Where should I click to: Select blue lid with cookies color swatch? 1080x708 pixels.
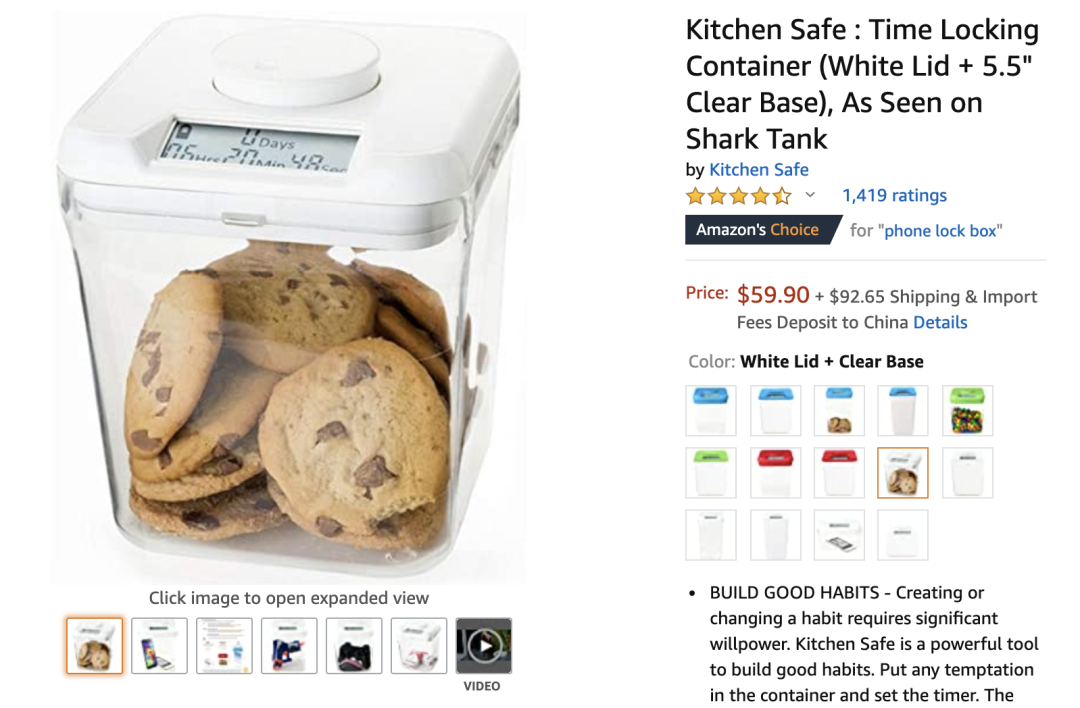pyautogui.click(x=839, y=410)
